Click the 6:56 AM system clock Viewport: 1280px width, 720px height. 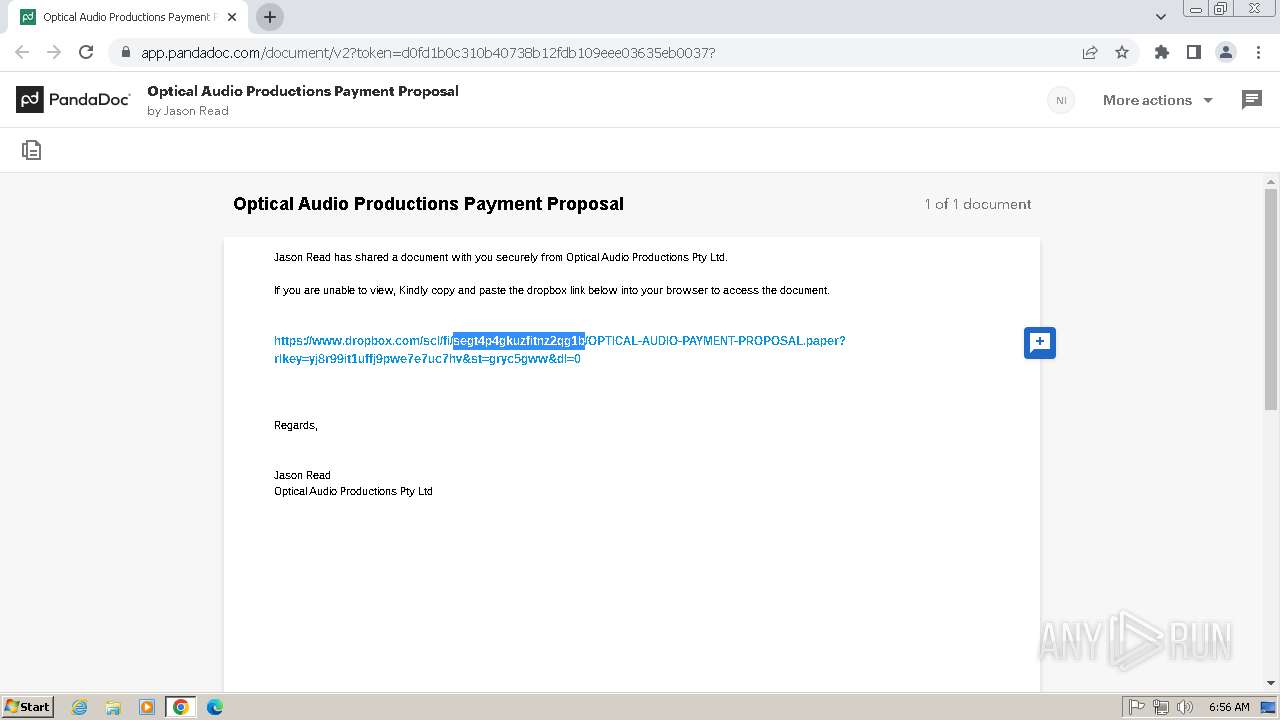pyautogui.click(x=1229, y=707)
